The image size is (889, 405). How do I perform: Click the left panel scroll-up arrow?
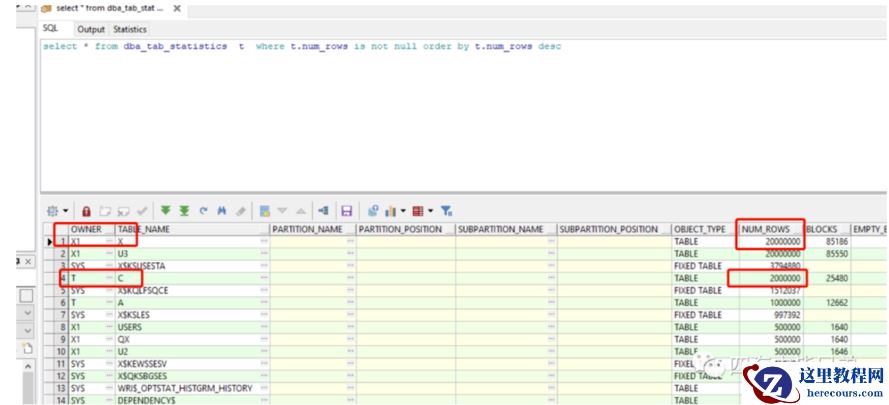[x=27, y=368]
